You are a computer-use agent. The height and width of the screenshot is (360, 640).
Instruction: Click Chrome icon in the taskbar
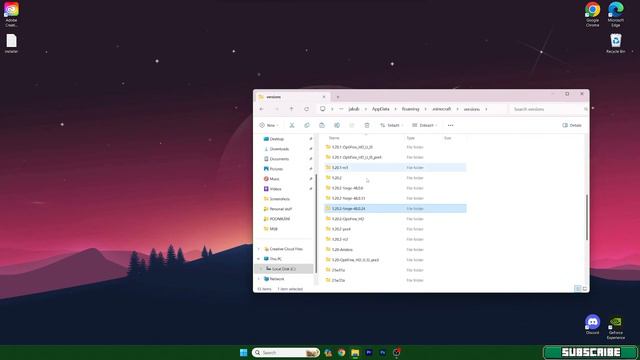click(342, 353)
